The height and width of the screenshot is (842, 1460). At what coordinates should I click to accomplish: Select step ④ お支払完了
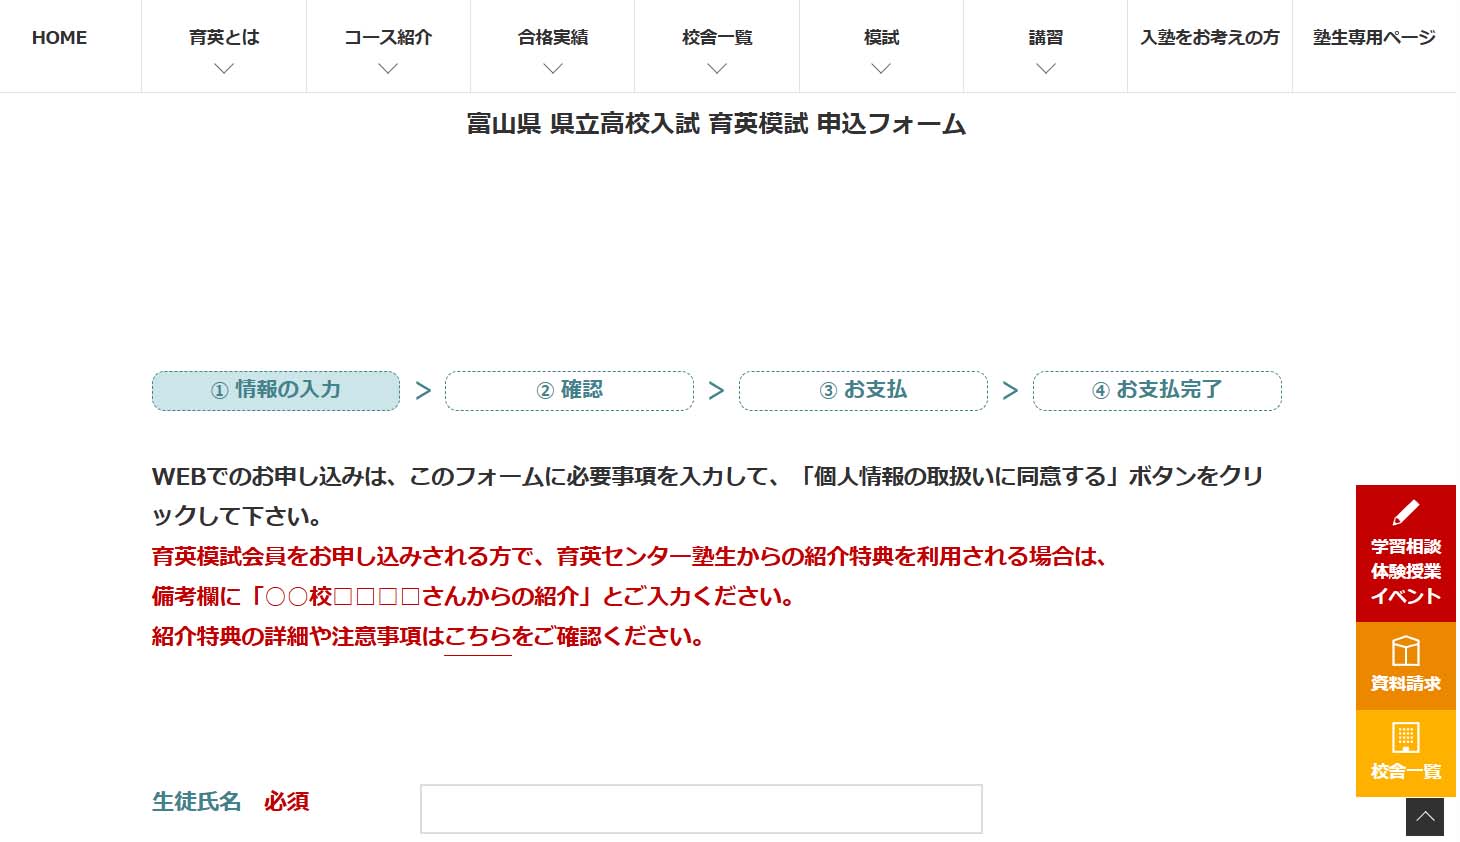(1157, 390)
